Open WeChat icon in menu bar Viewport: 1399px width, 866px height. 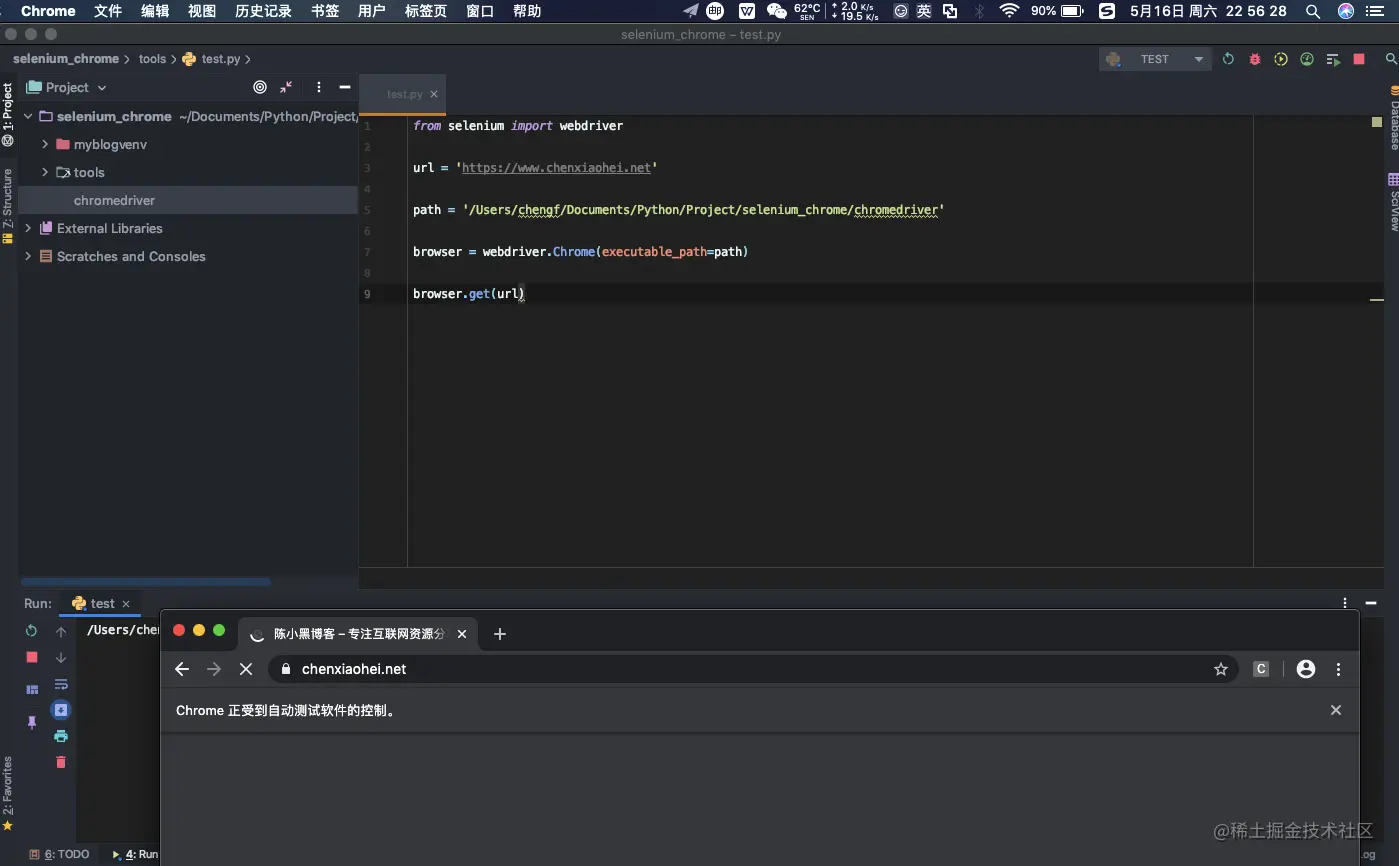point(777,11)
